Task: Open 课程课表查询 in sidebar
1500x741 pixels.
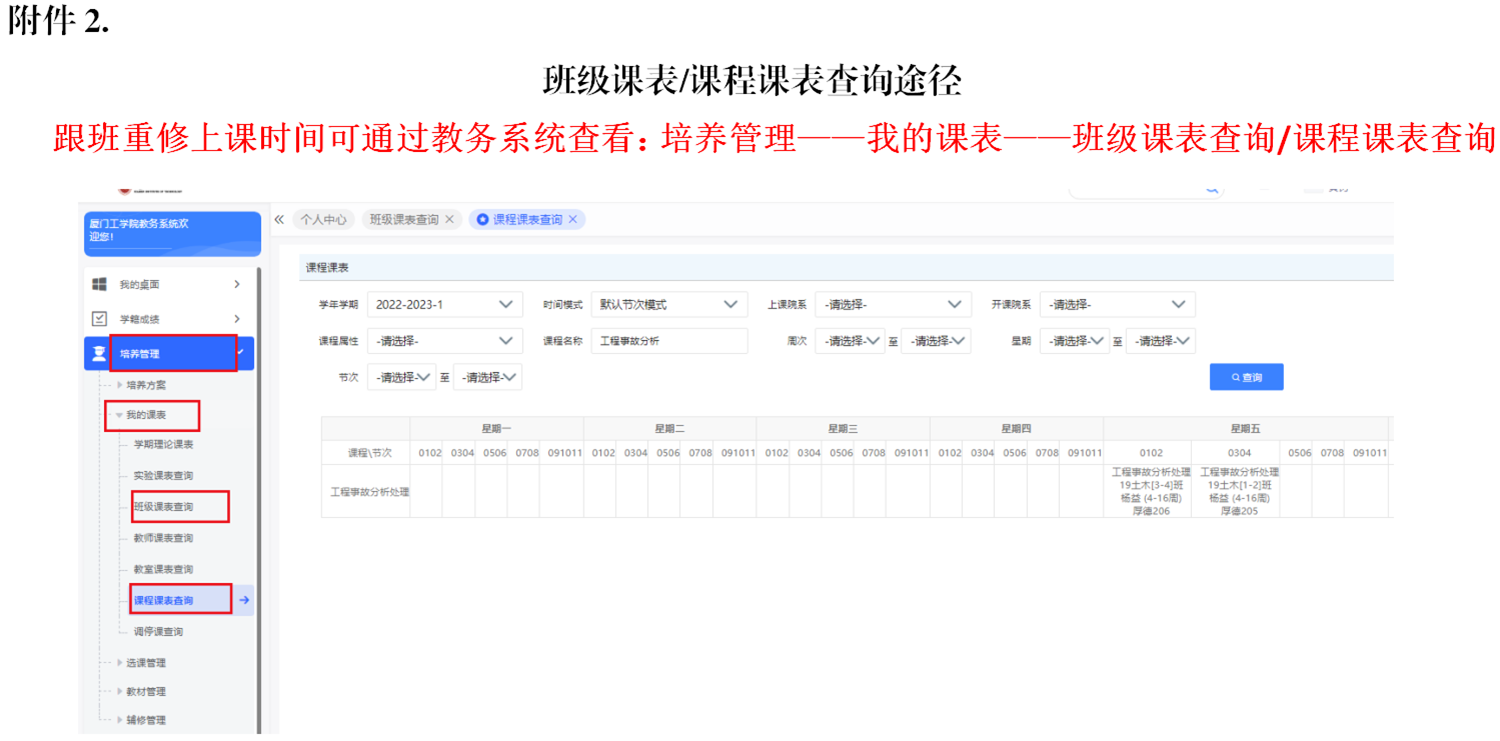Action: pyautogui.click(x=164, y=600)
